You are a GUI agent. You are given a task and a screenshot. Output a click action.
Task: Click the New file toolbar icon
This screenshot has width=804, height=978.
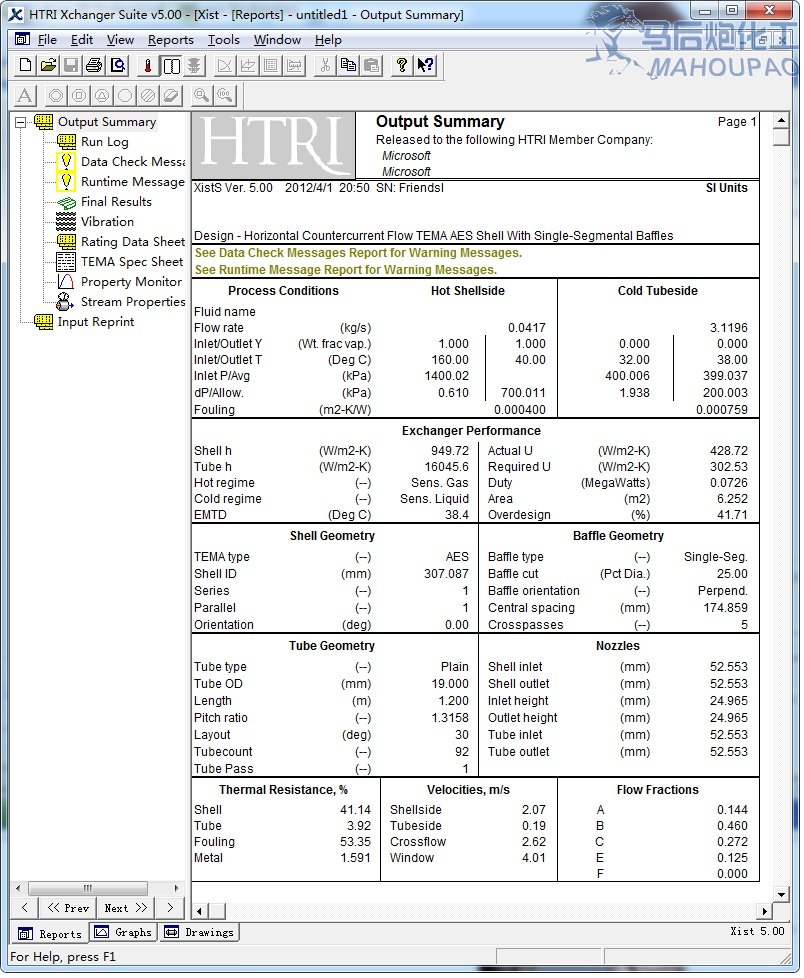click(x=25, y=65)
